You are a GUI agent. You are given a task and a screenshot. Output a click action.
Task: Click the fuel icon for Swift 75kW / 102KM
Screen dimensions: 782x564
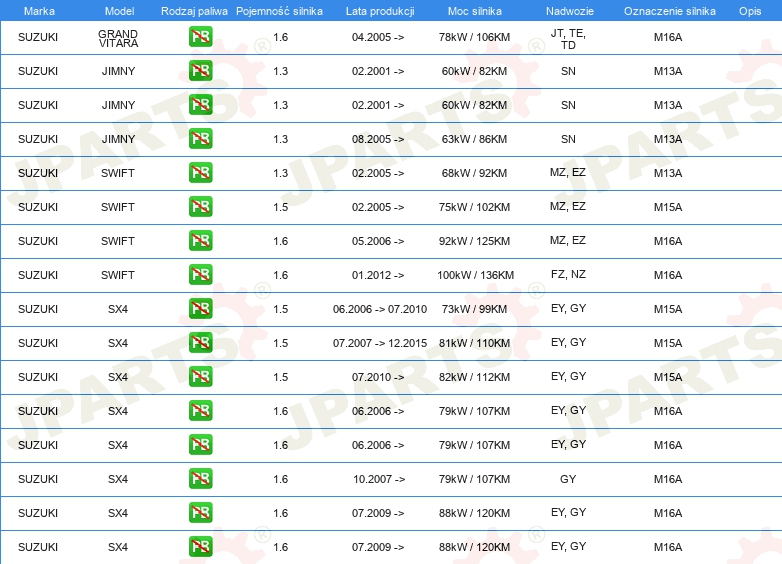(200, 207)
